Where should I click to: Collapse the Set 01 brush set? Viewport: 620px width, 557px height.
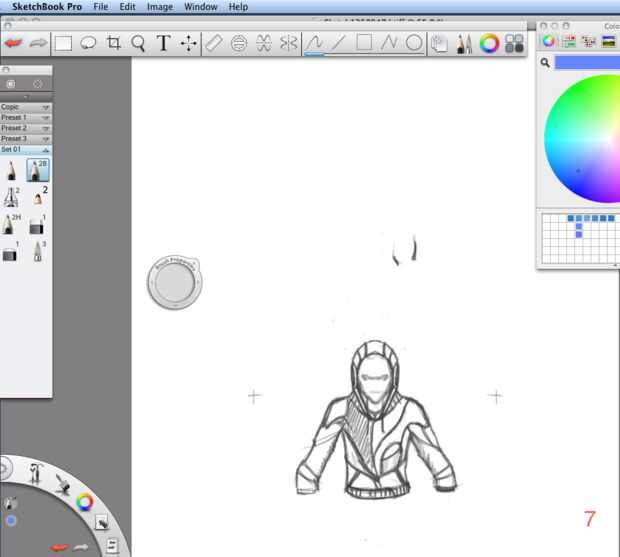click(x=26, y=149)
